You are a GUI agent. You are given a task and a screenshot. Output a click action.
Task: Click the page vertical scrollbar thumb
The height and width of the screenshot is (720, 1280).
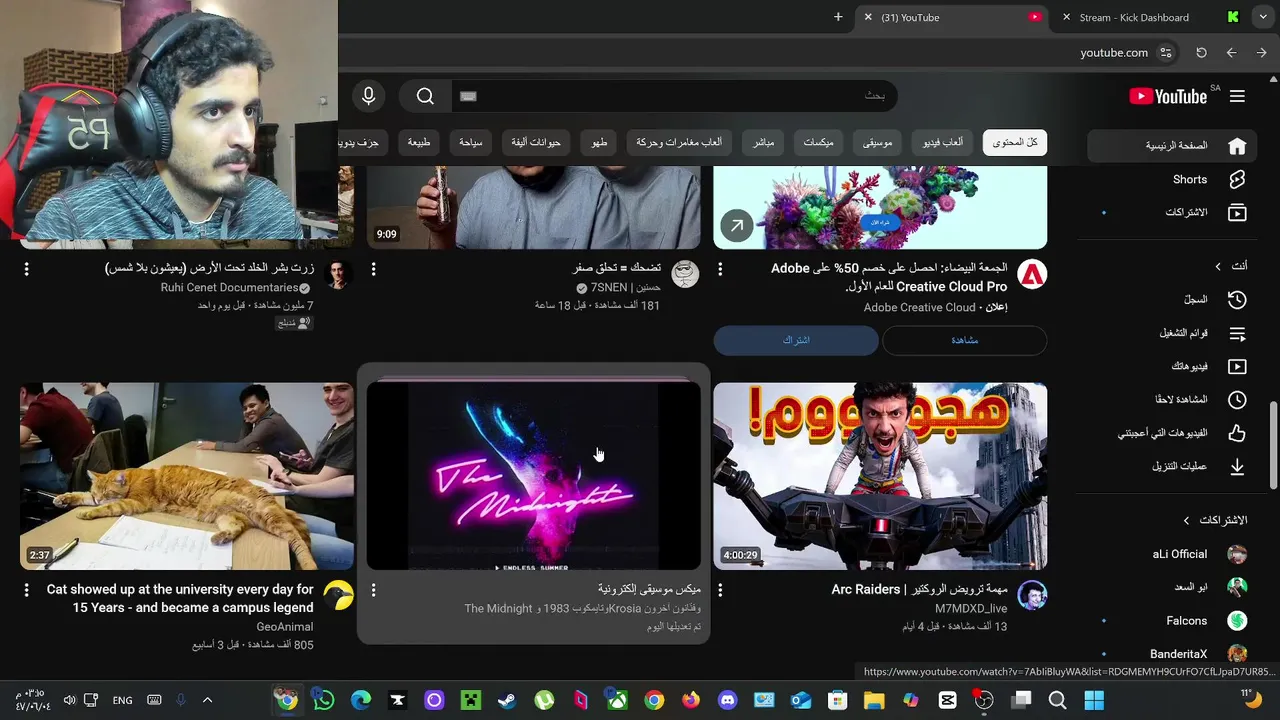coord(1273,445)
